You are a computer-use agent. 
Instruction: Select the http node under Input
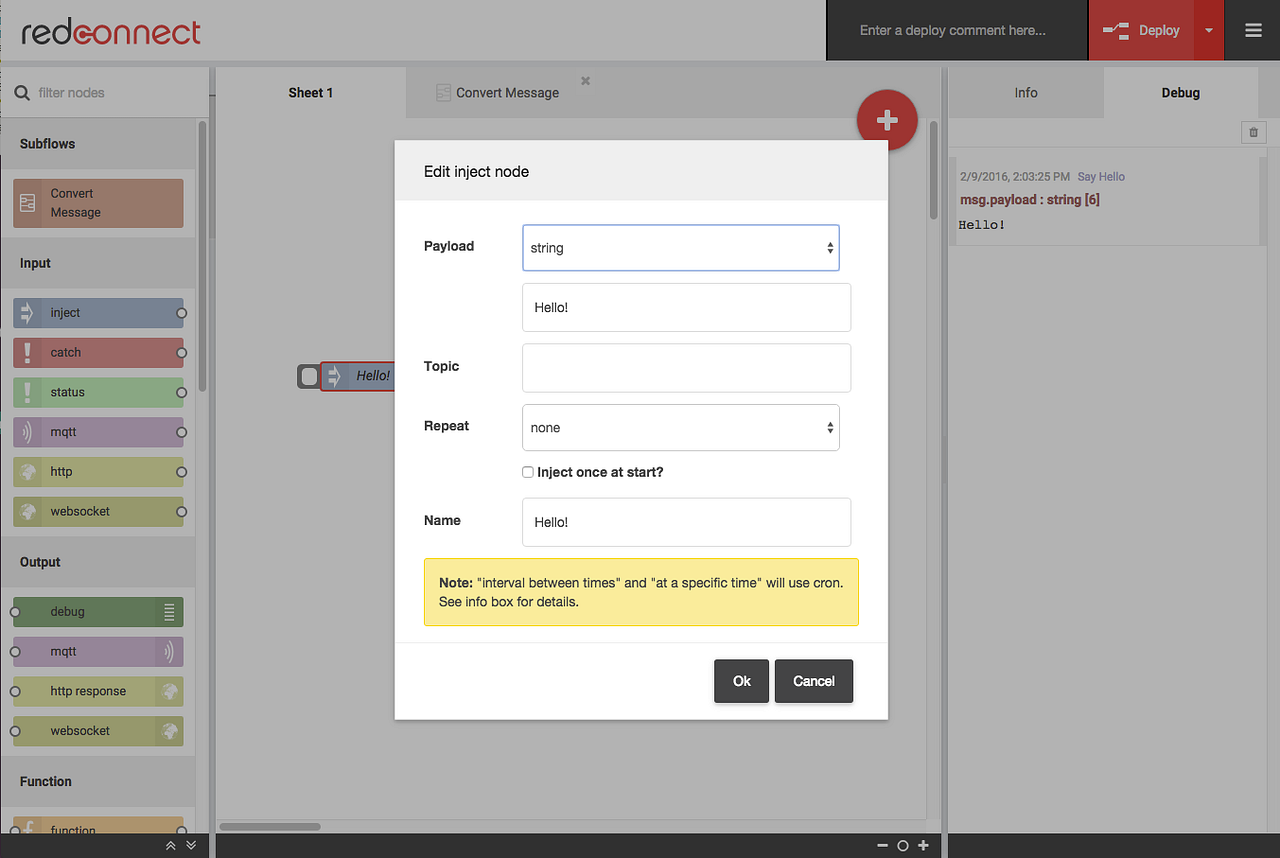click(x=97, y=471)
